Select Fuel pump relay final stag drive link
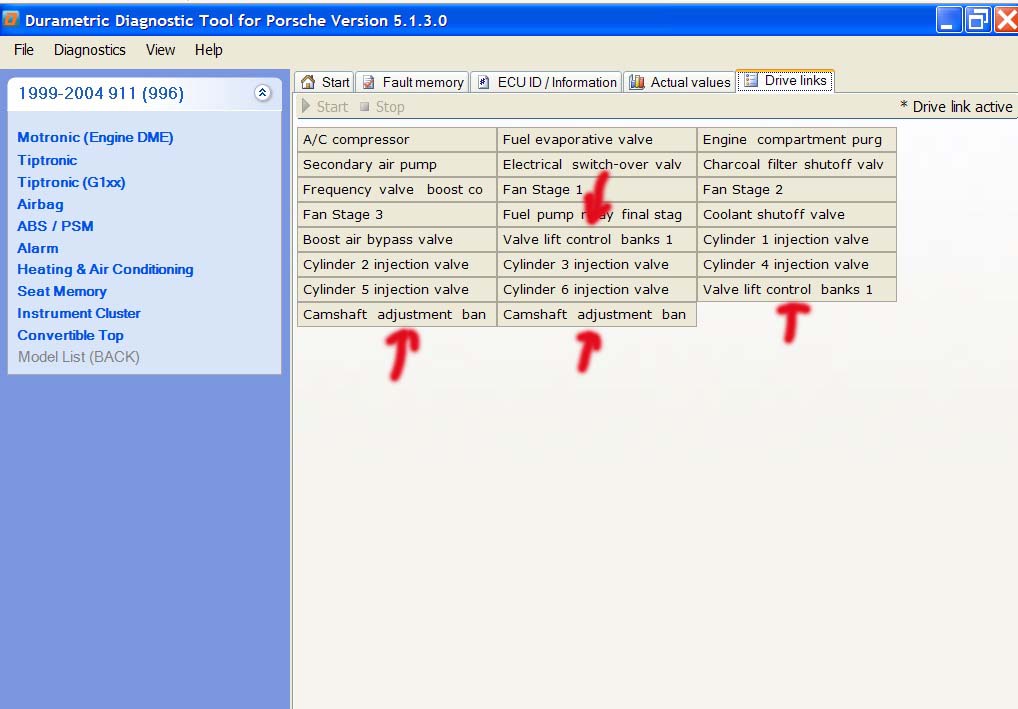The height and width of the screenshot is (709, 1018). tap(597, 215)
